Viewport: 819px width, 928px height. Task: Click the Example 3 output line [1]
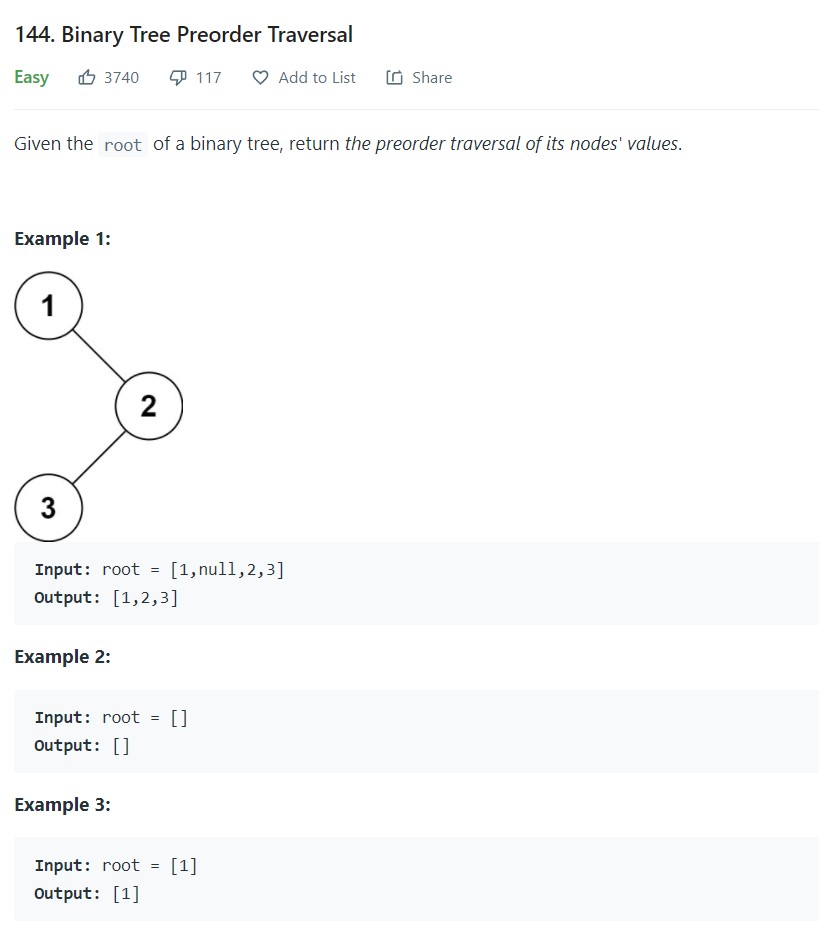(x=87, y=893)
